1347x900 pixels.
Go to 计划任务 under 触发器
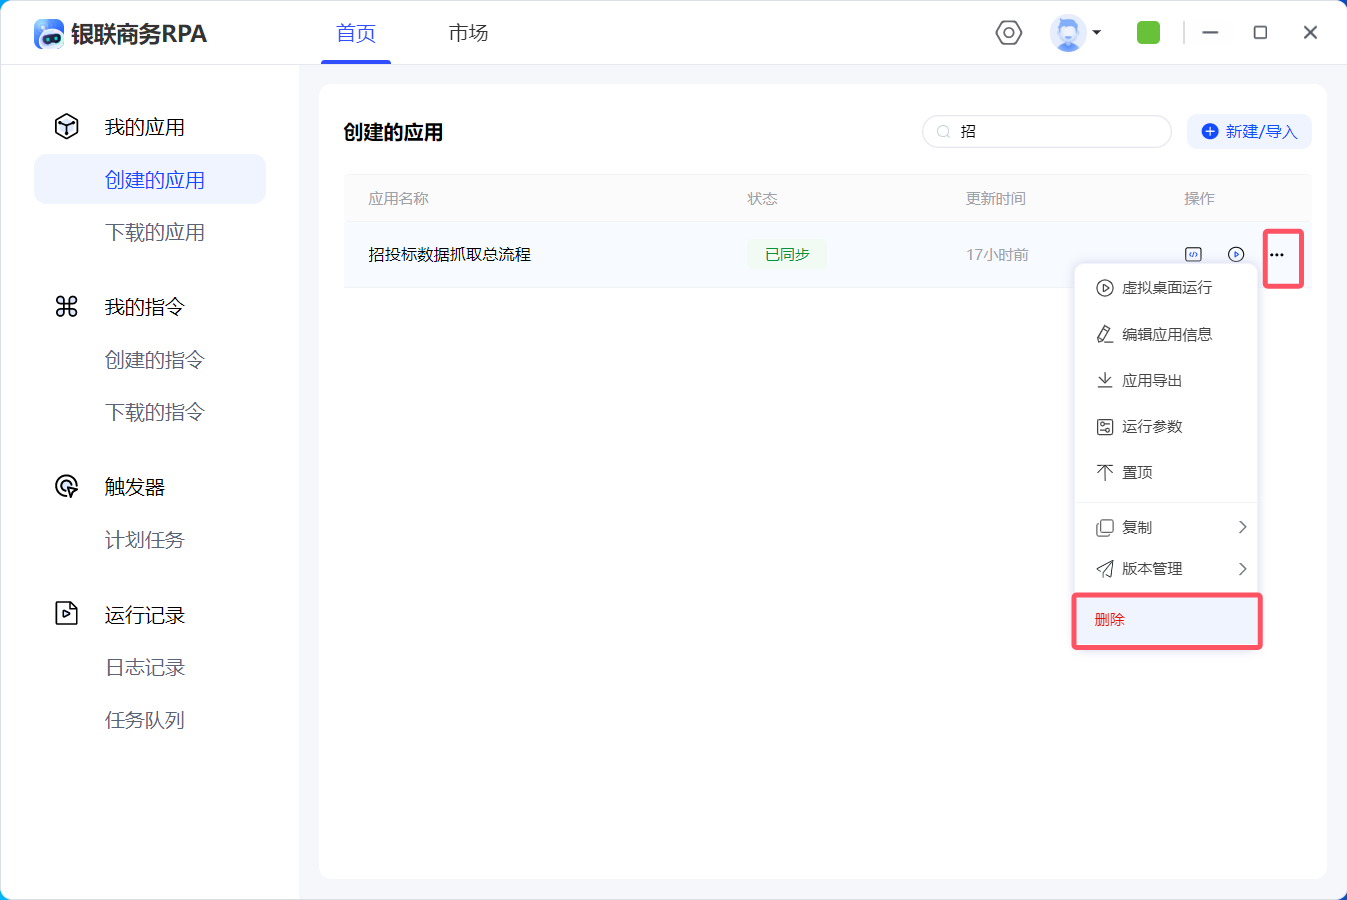pos(145,540)
